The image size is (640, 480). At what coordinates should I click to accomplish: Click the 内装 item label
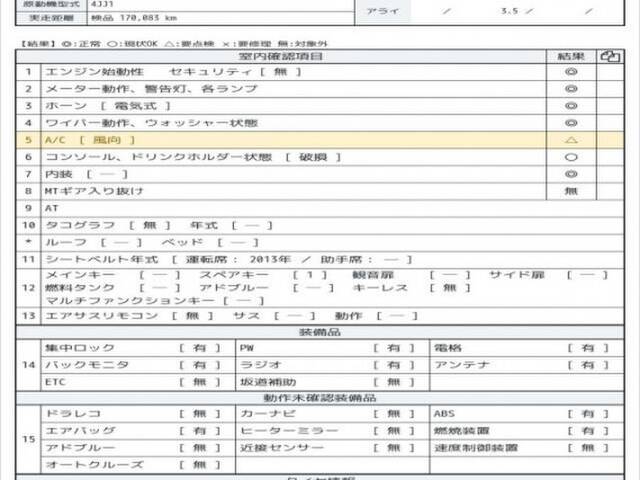coord(59,174)
